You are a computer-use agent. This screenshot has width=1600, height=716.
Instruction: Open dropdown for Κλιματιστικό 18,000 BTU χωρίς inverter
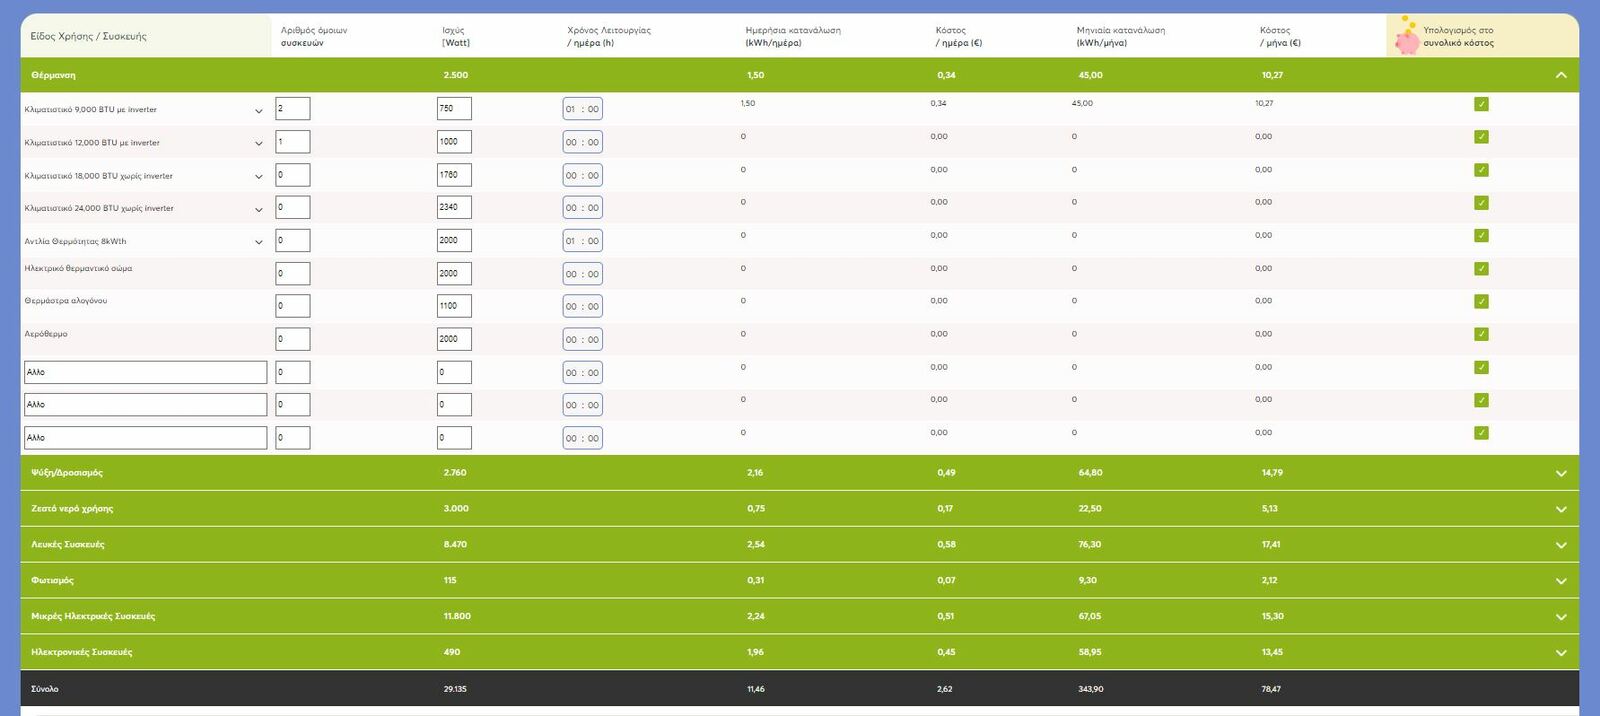click(259, 176)
